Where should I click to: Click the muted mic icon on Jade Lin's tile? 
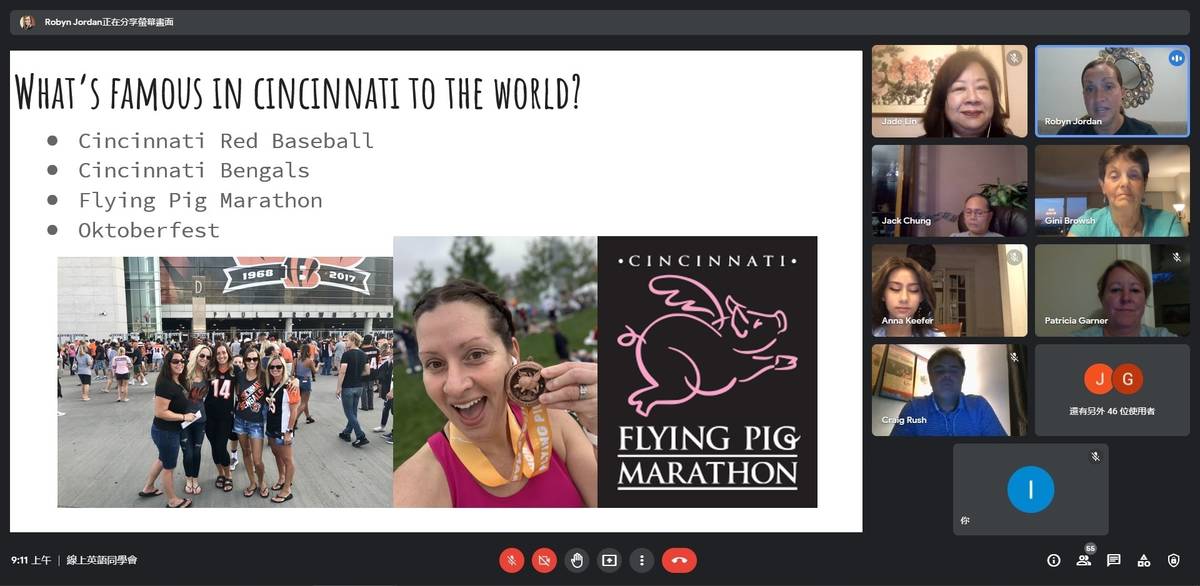(x=1014, y=58)
